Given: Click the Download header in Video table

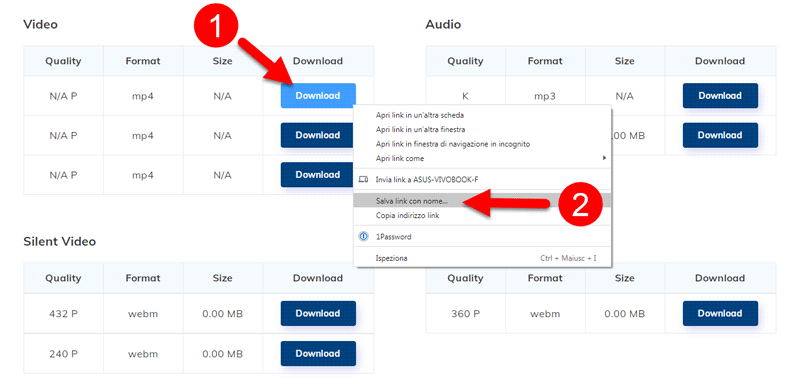Looking at the screenshot, I should [x=318, y=61].
